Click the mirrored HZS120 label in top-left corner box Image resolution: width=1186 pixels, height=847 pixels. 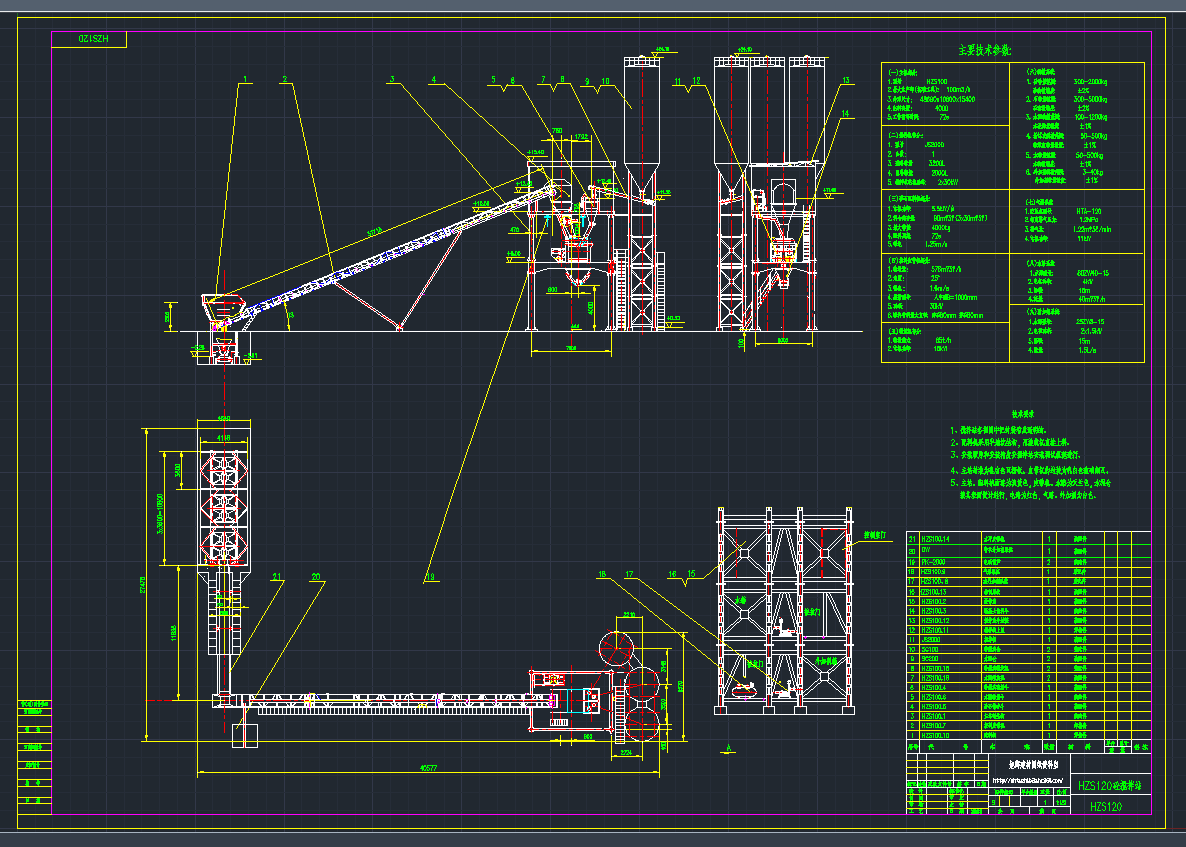click(93, 38)
